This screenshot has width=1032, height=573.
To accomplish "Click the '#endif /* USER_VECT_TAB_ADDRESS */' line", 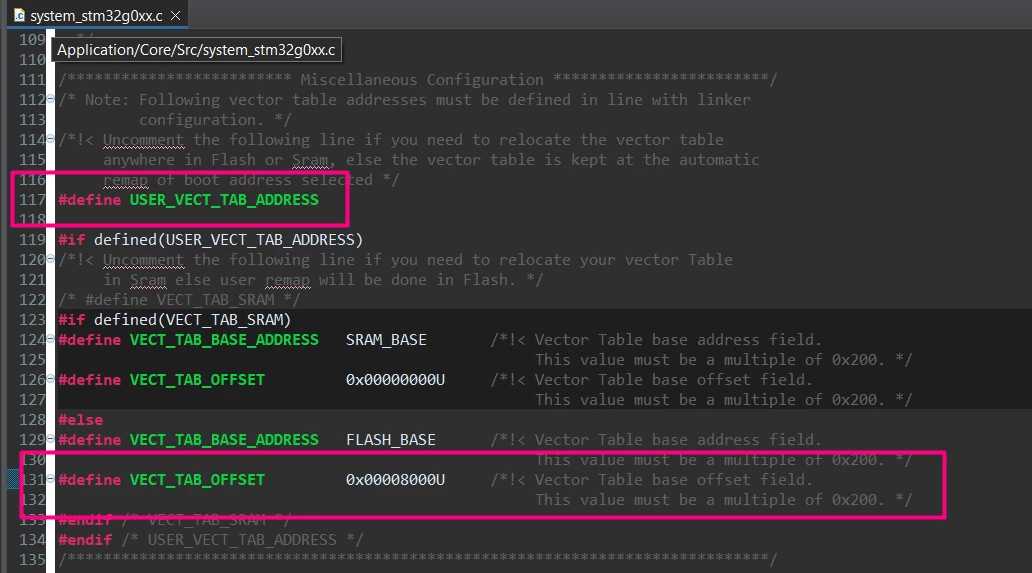I will pyautogui.click(x=211, y=540).
